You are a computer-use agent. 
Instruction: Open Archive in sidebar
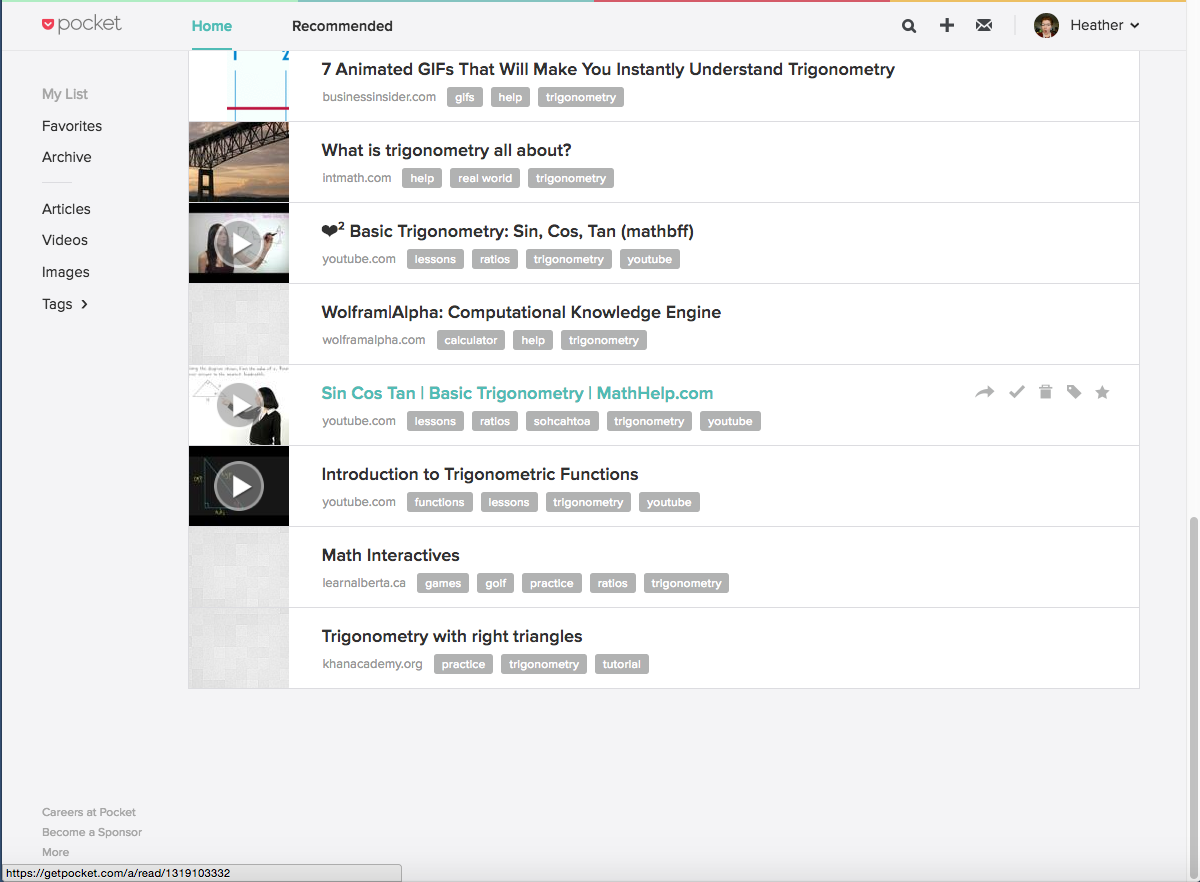[67, 157]
